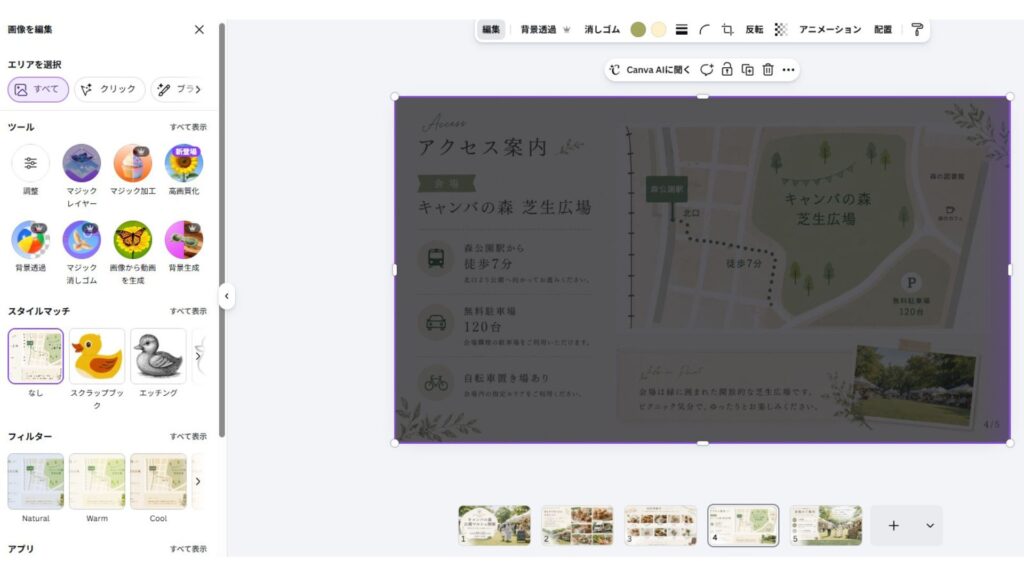Open the border style lines icon

681,29
